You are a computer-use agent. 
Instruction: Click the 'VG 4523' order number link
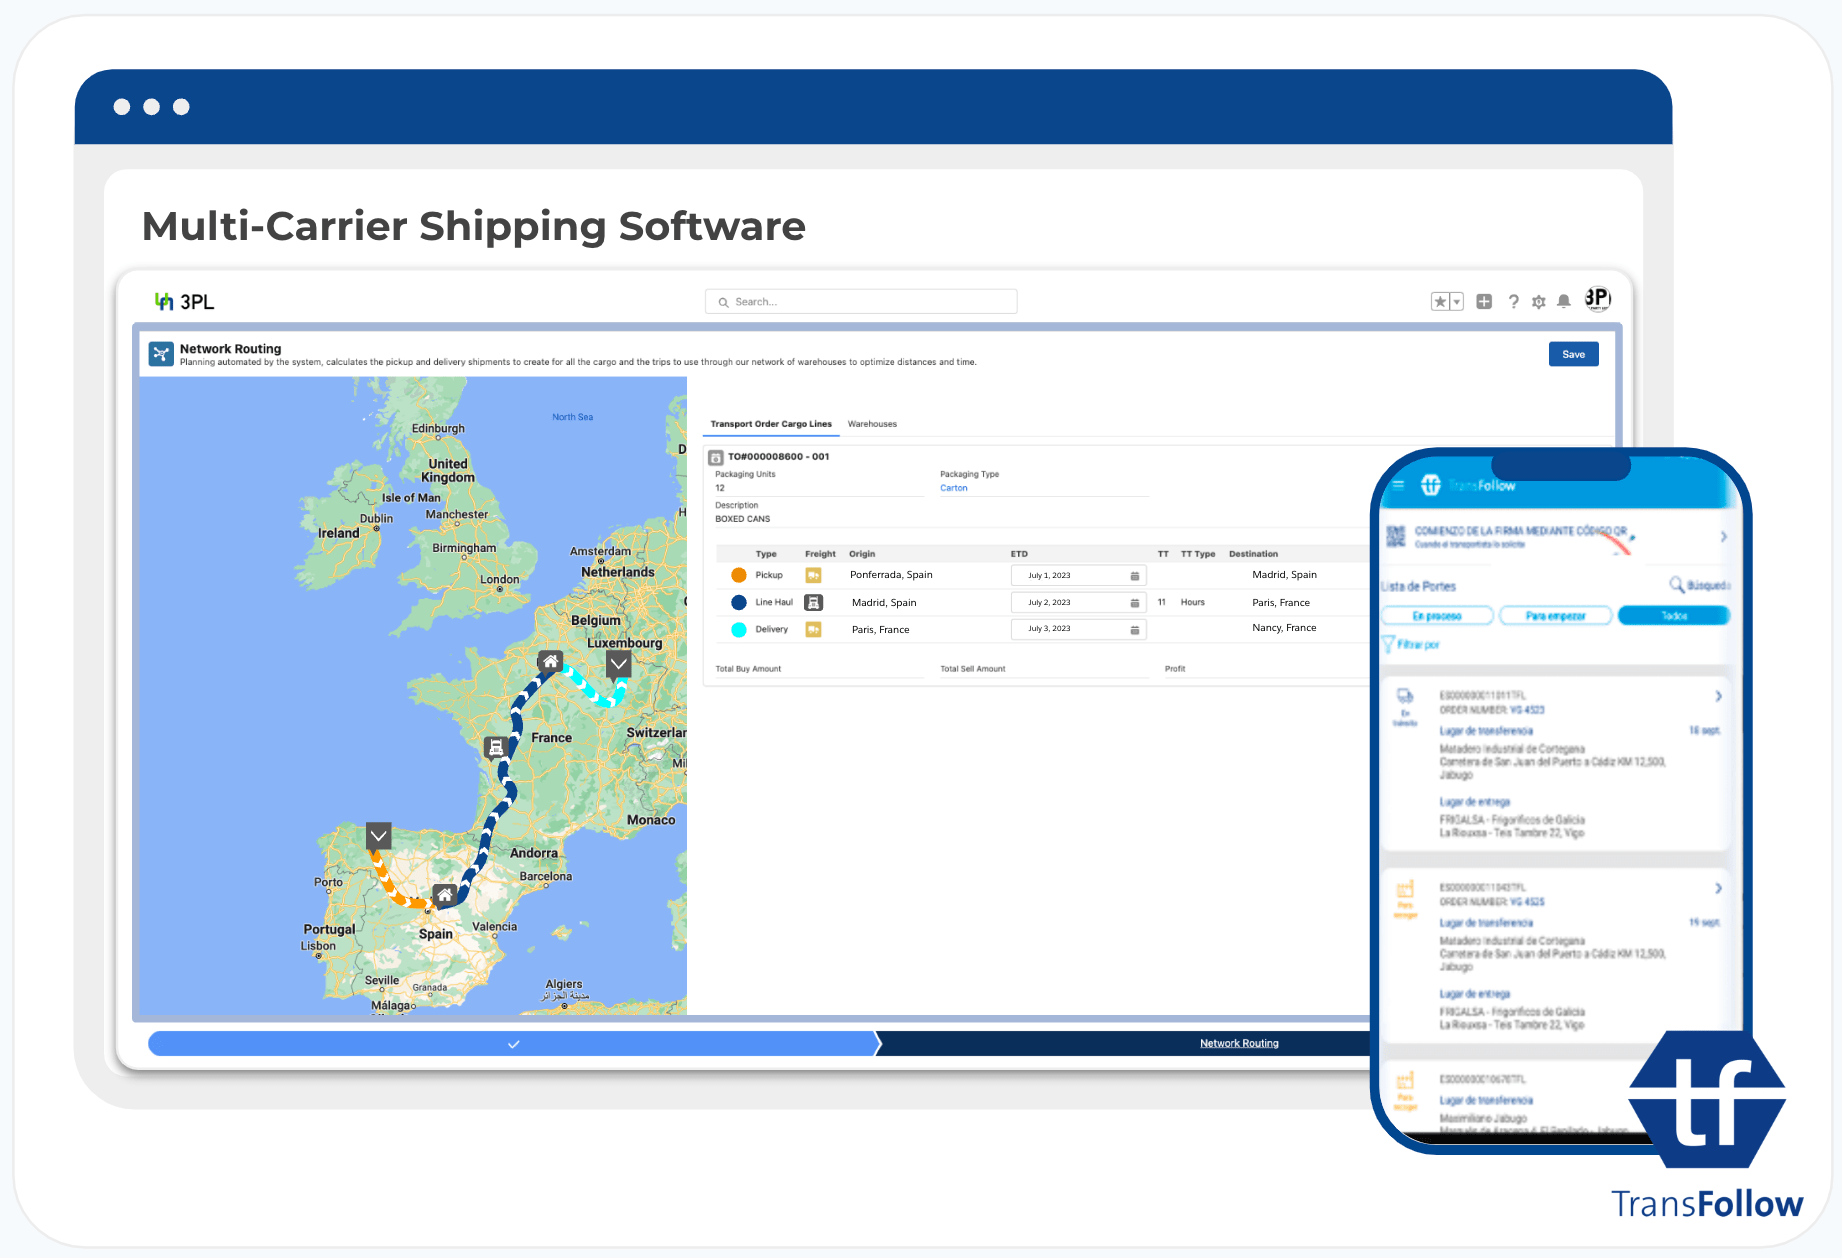[1527, 710]
